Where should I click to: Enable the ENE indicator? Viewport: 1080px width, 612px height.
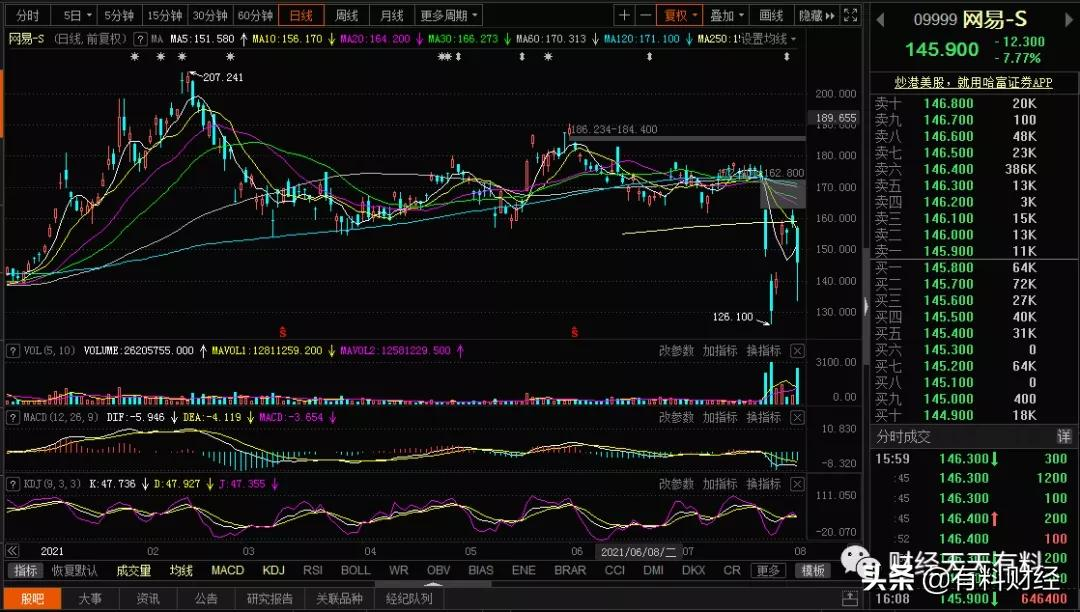pyautogui.click(x=523, y=571)
